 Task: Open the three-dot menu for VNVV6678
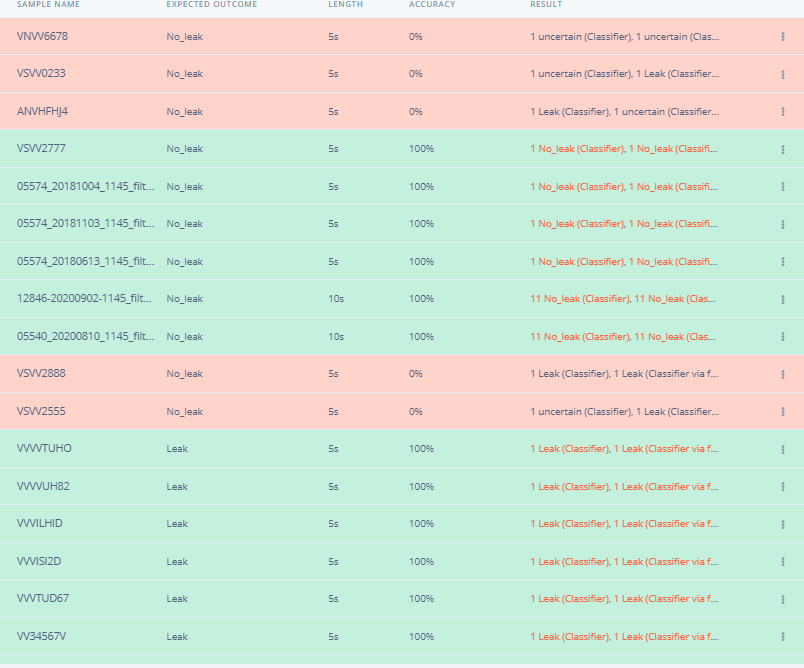pos(782,37)
